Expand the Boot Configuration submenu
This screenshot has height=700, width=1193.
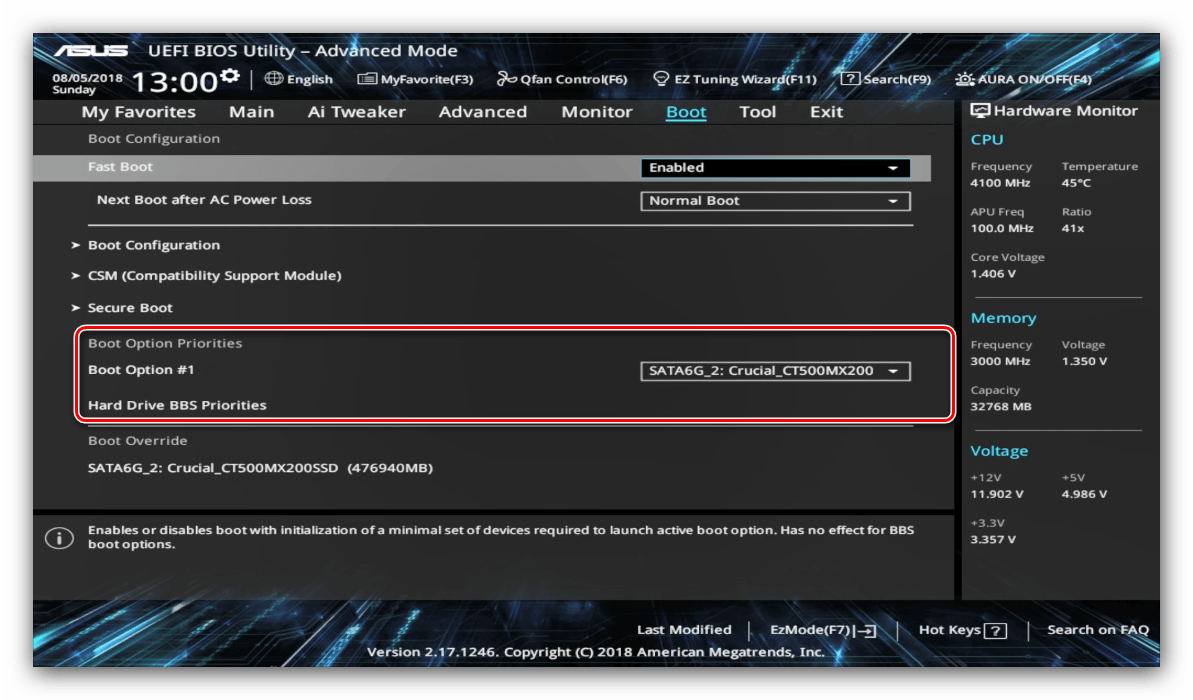[x=153, y=245]
